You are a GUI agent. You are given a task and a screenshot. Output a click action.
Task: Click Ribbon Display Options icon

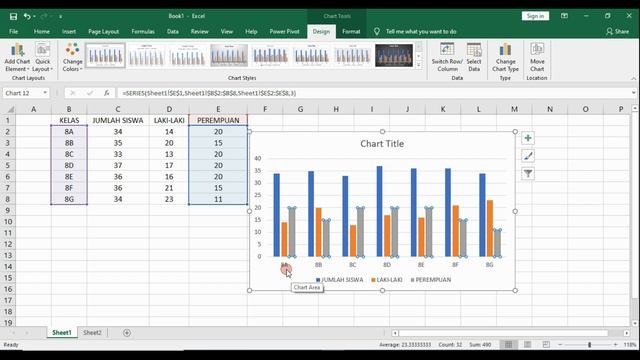pos(564,16)
